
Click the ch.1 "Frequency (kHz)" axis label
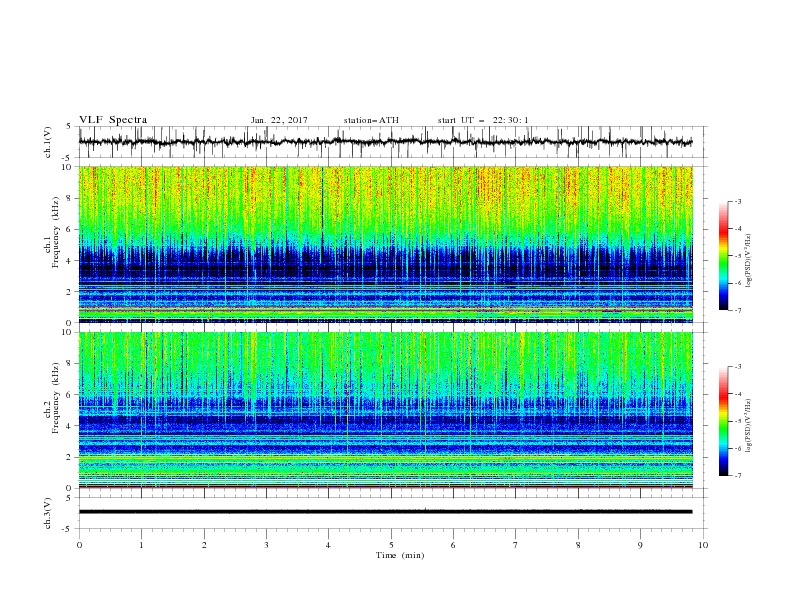pyautogui.click(x=56, y=232)
